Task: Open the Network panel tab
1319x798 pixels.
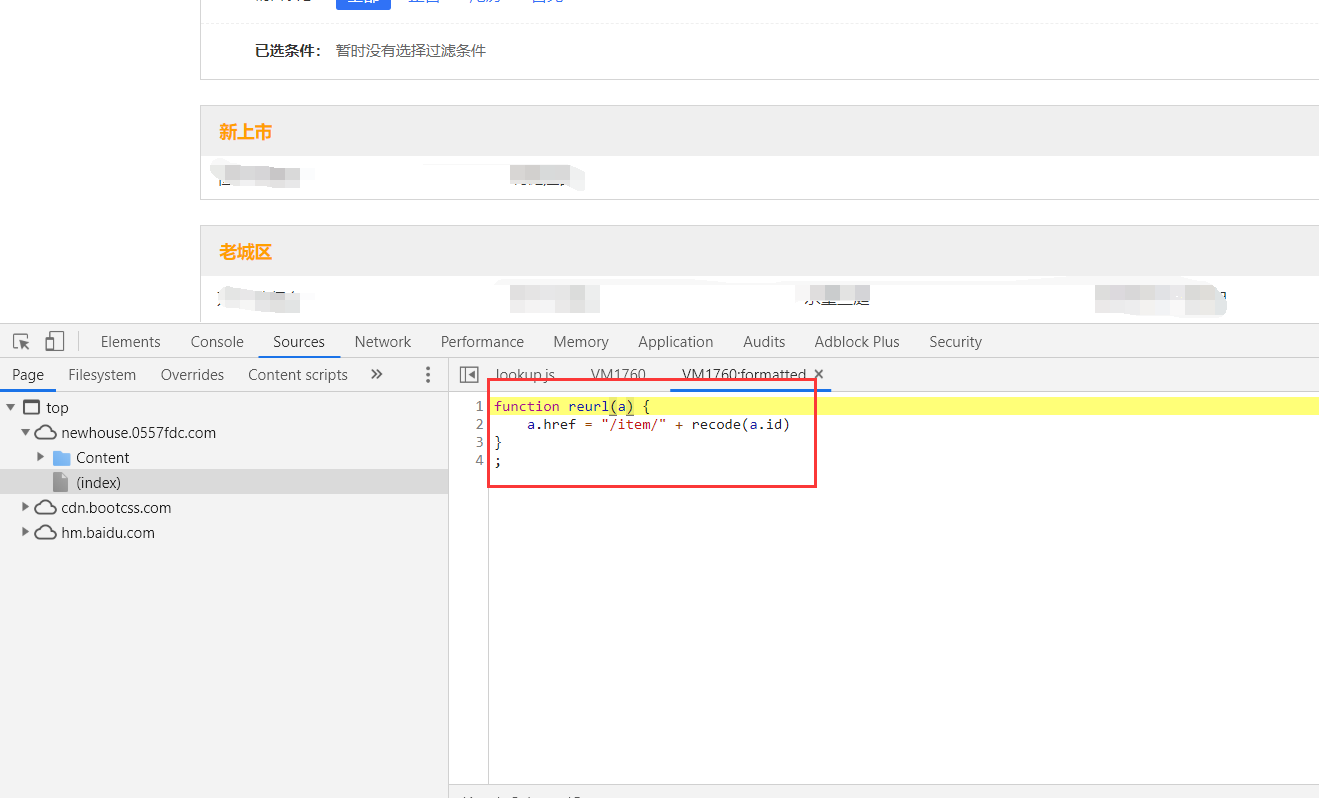Action: [383, 342]
